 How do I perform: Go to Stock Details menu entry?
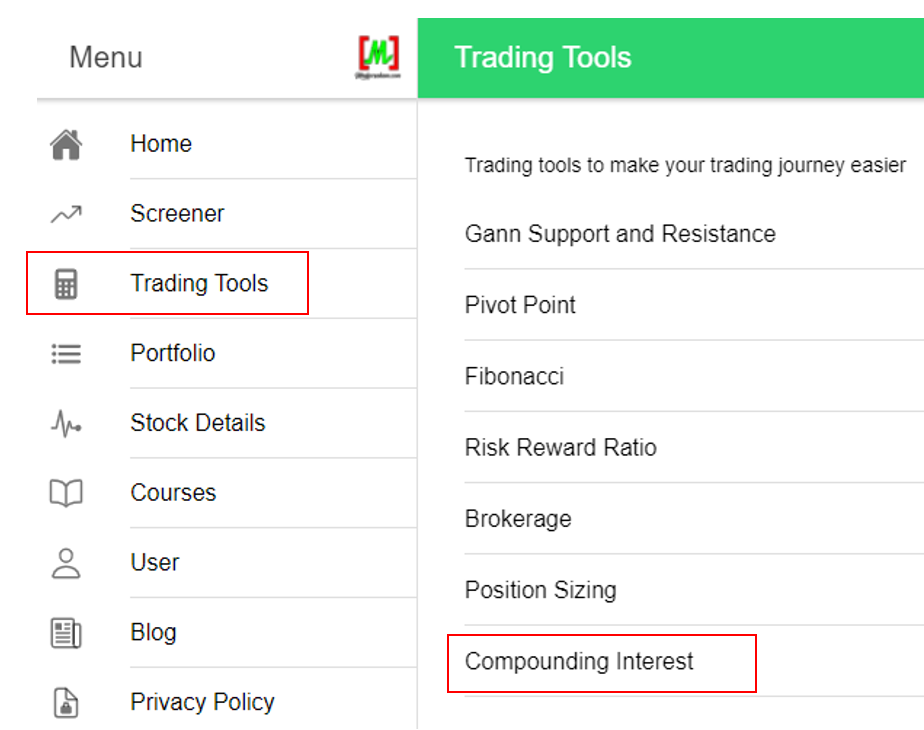[x=198, y=423]
